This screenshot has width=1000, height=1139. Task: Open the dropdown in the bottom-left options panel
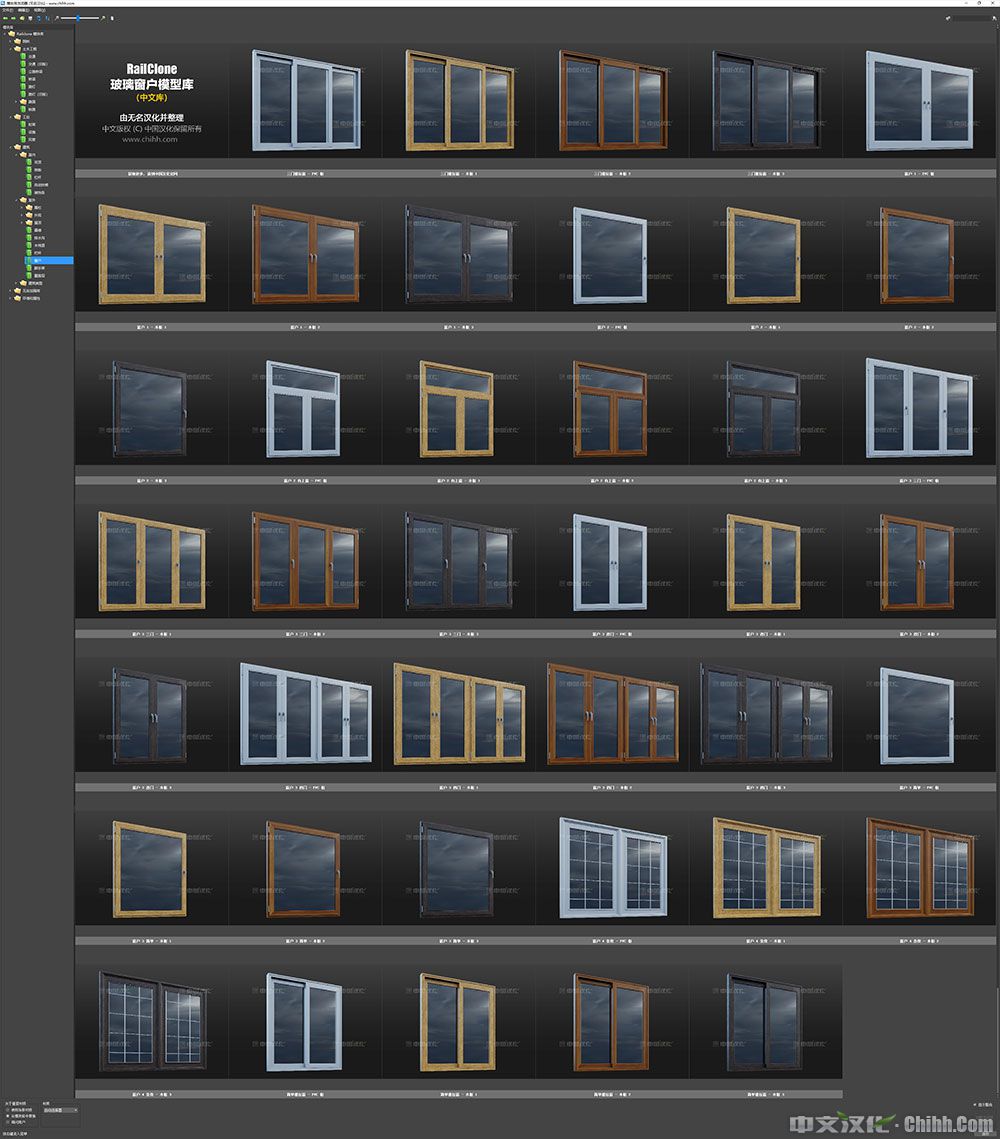click(x=60, y=1110)
